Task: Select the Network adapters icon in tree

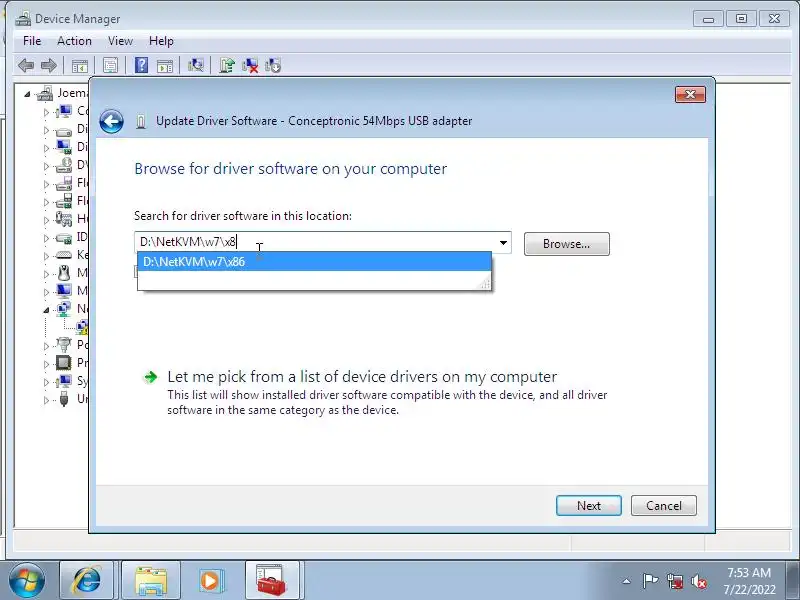Action: [64, 309]
